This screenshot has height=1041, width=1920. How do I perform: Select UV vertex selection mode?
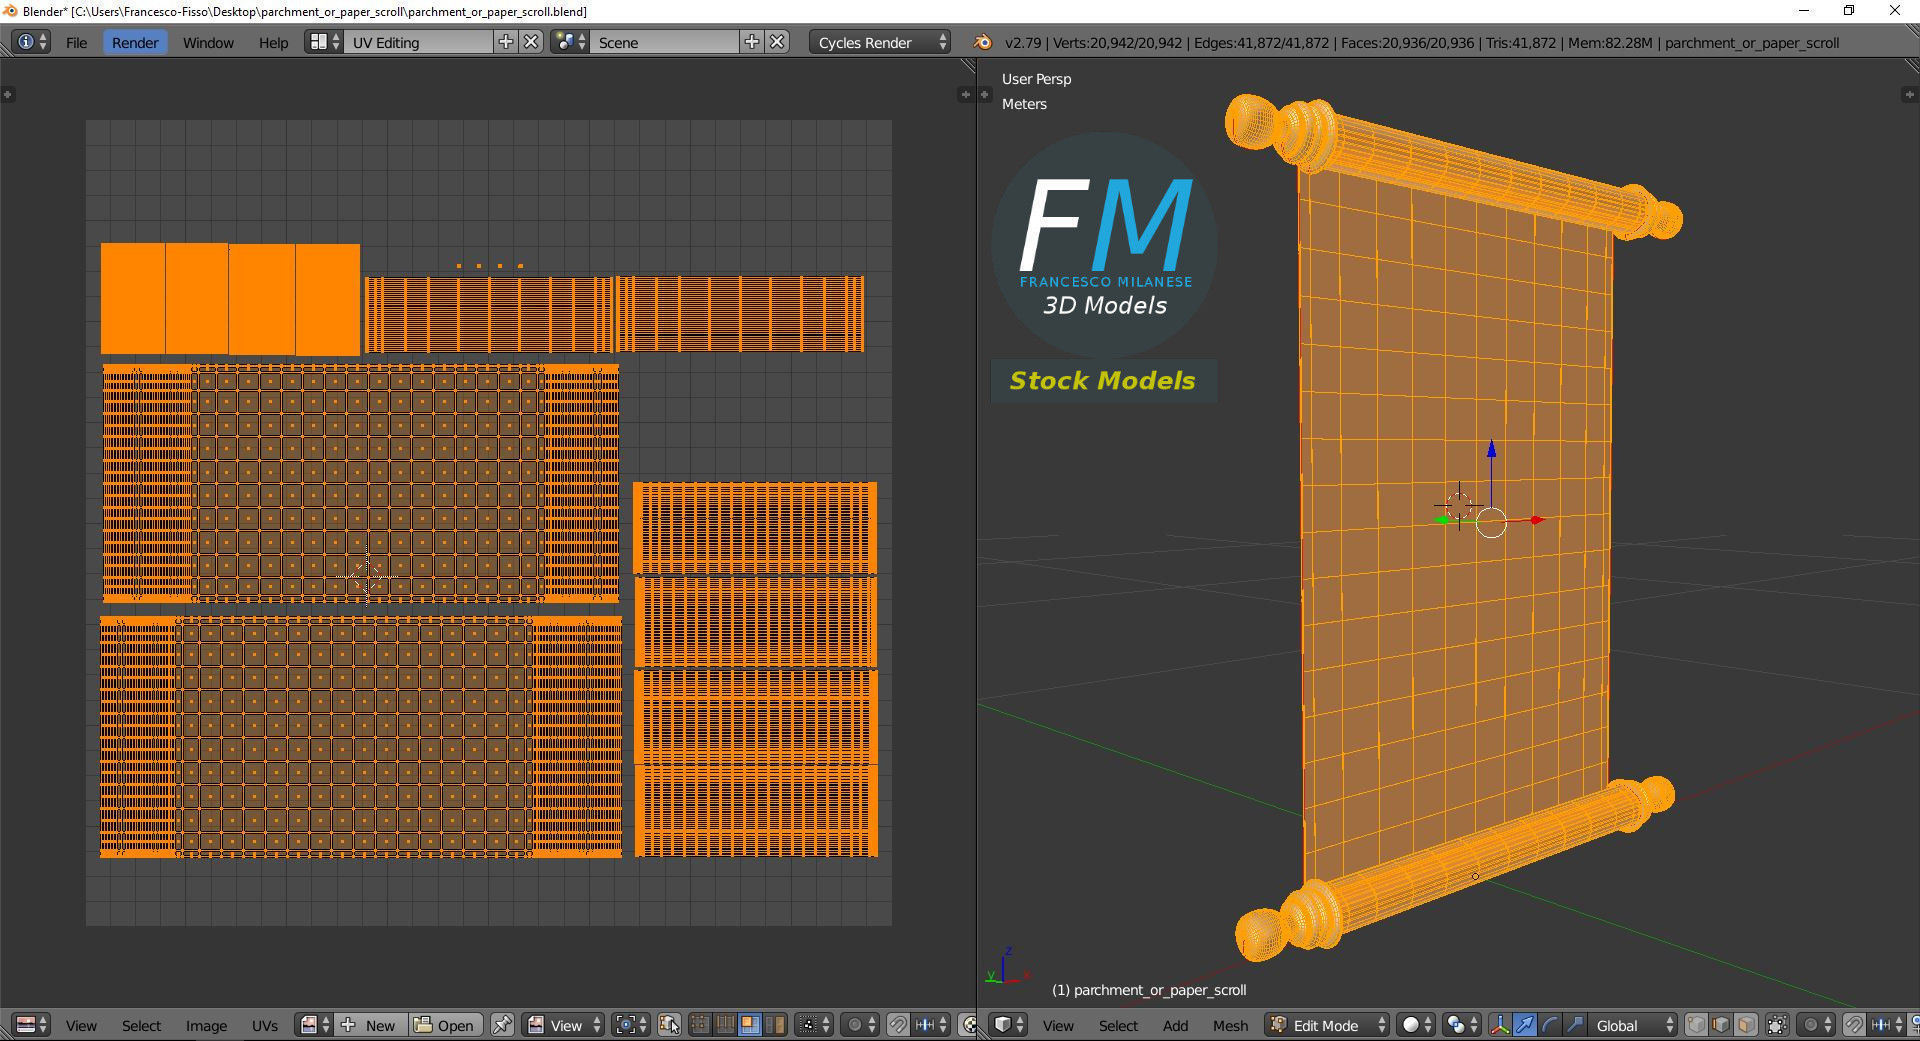700,1025
